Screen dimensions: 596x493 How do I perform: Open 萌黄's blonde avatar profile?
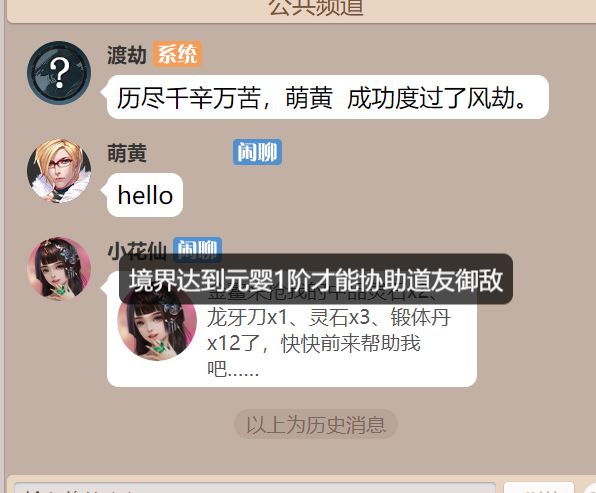tap(59, 171)
